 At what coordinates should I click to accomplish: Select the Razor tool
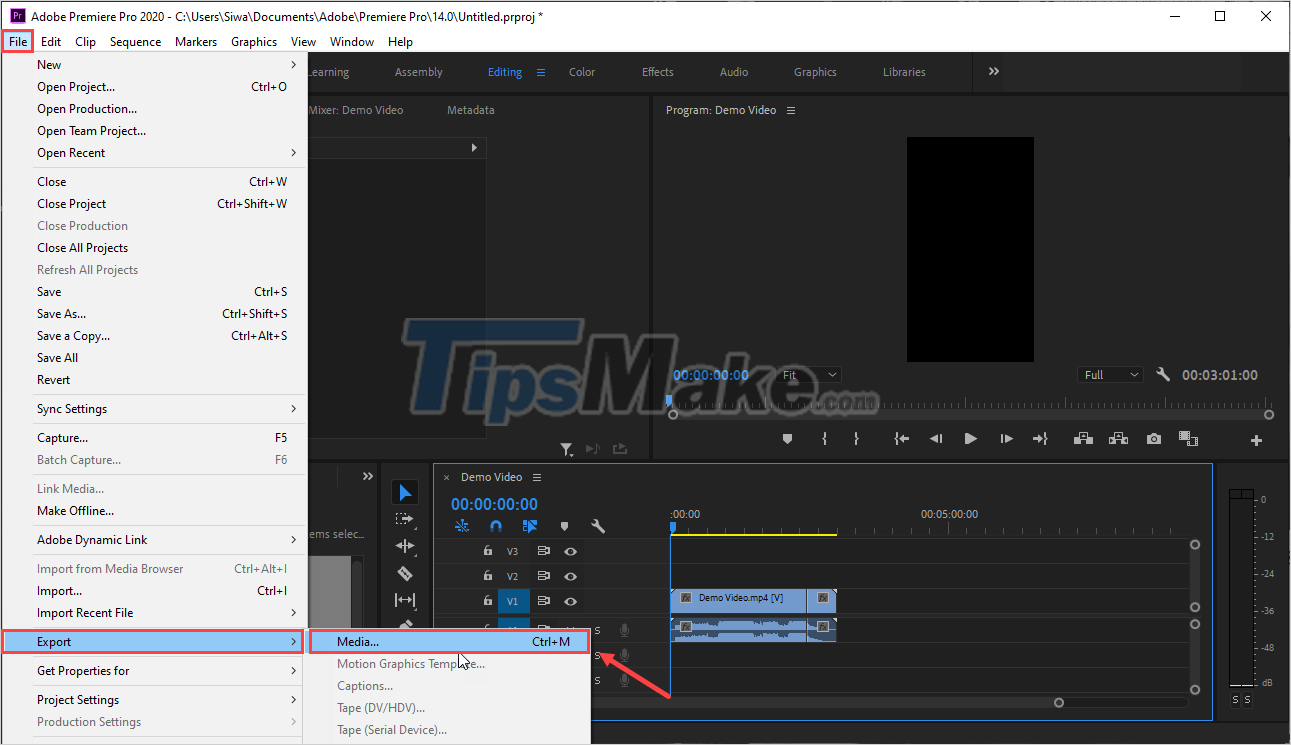[405, 573]
